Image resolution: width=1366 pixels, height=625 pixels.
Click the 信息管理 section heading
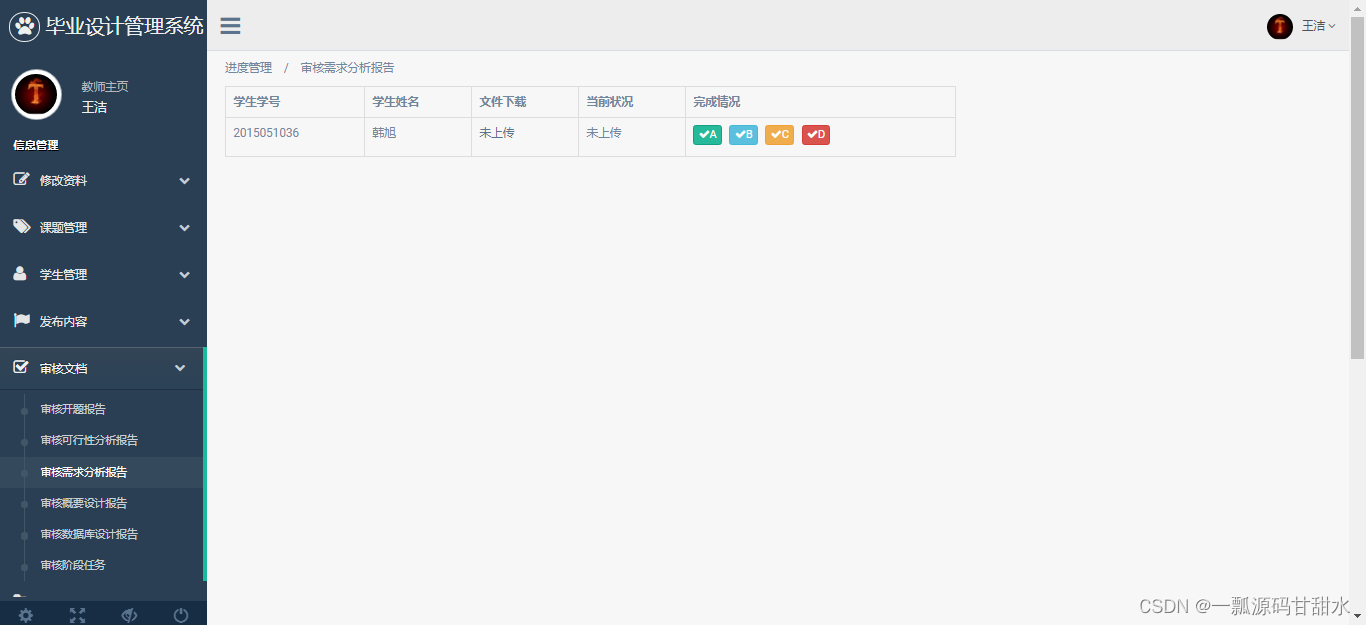click(36, 145)
